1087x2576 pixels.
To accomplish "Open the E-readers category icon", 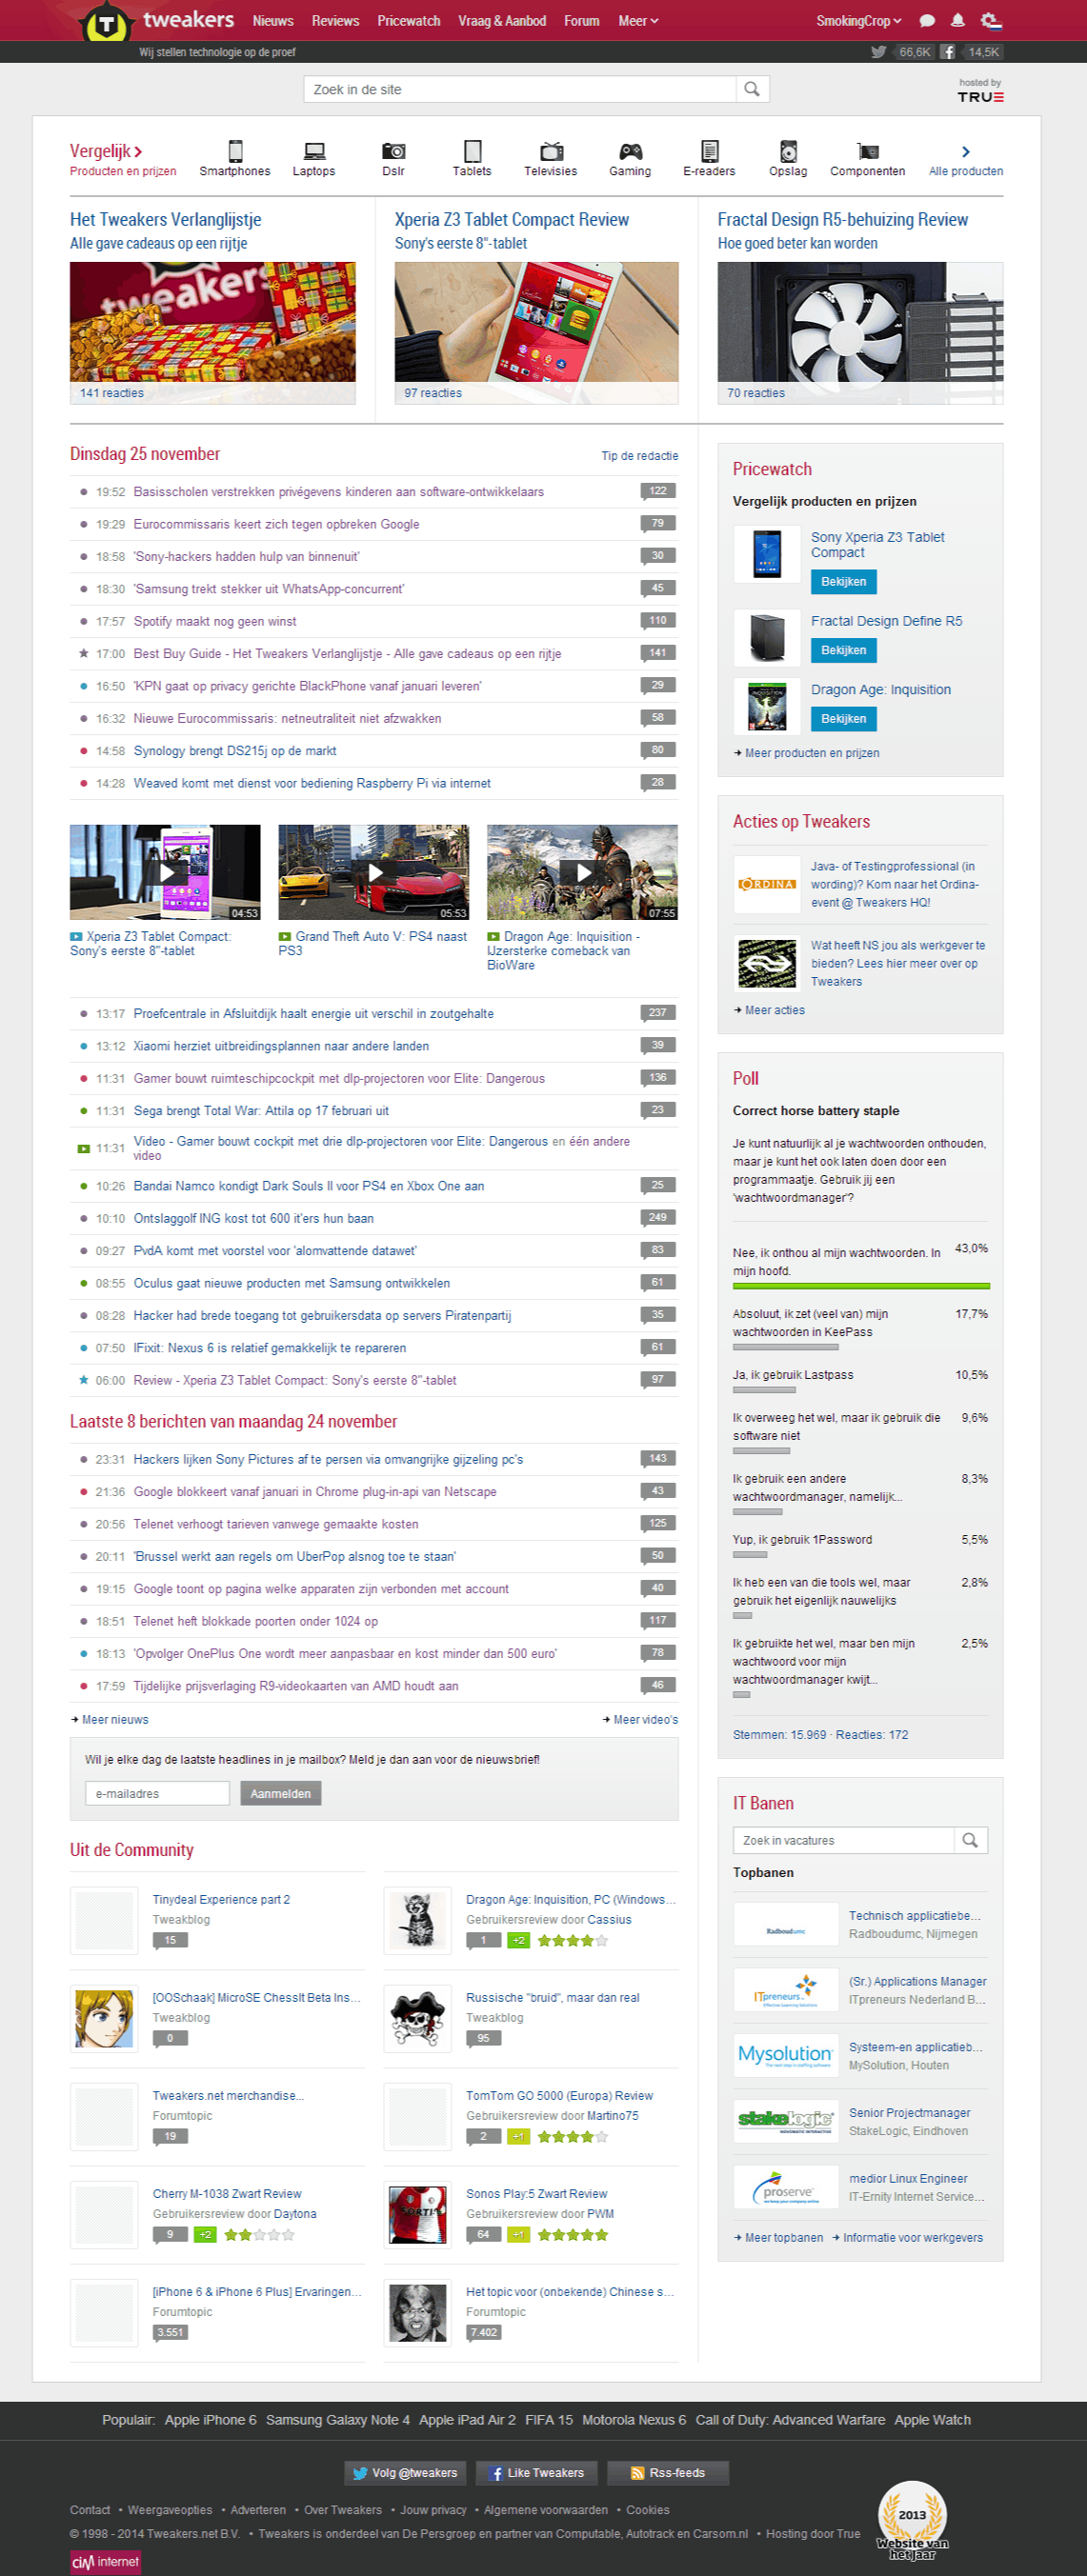I will point(709,151).
